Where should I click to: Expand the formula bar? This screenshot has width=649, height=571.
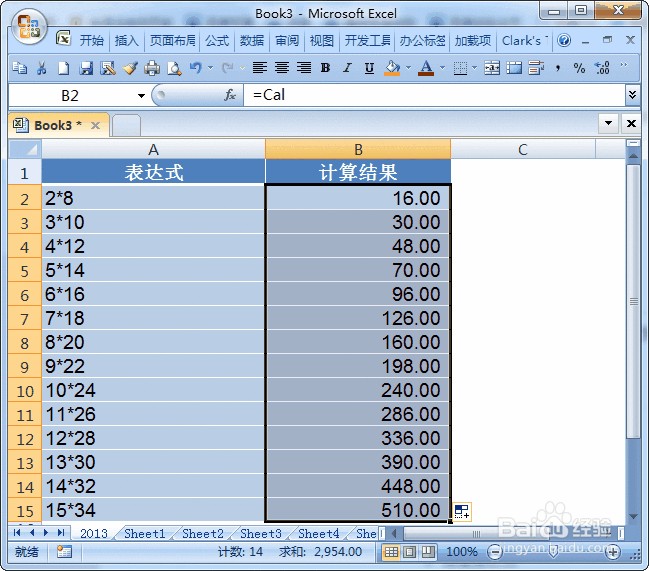[632, 95]
